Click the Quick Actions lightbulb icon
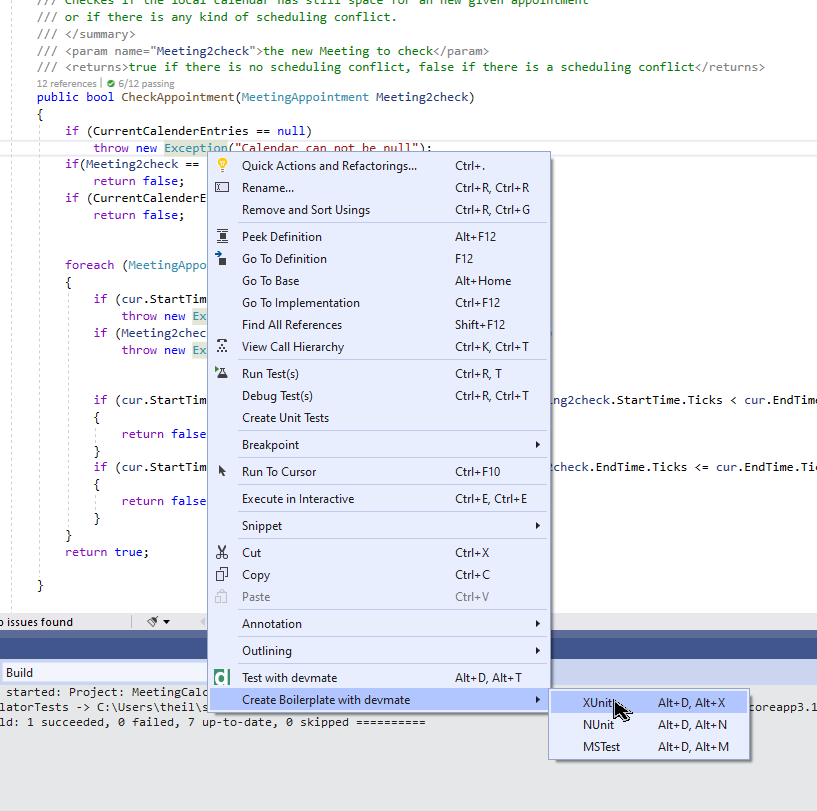 (222, 165)
